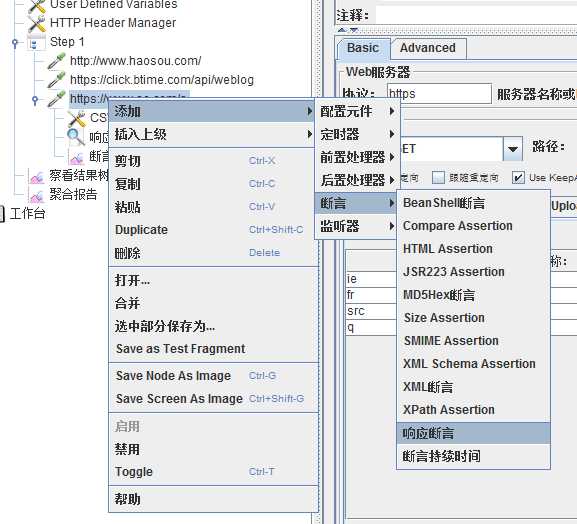Click the HTTP Header Manager wrench icon

point(37,23)
